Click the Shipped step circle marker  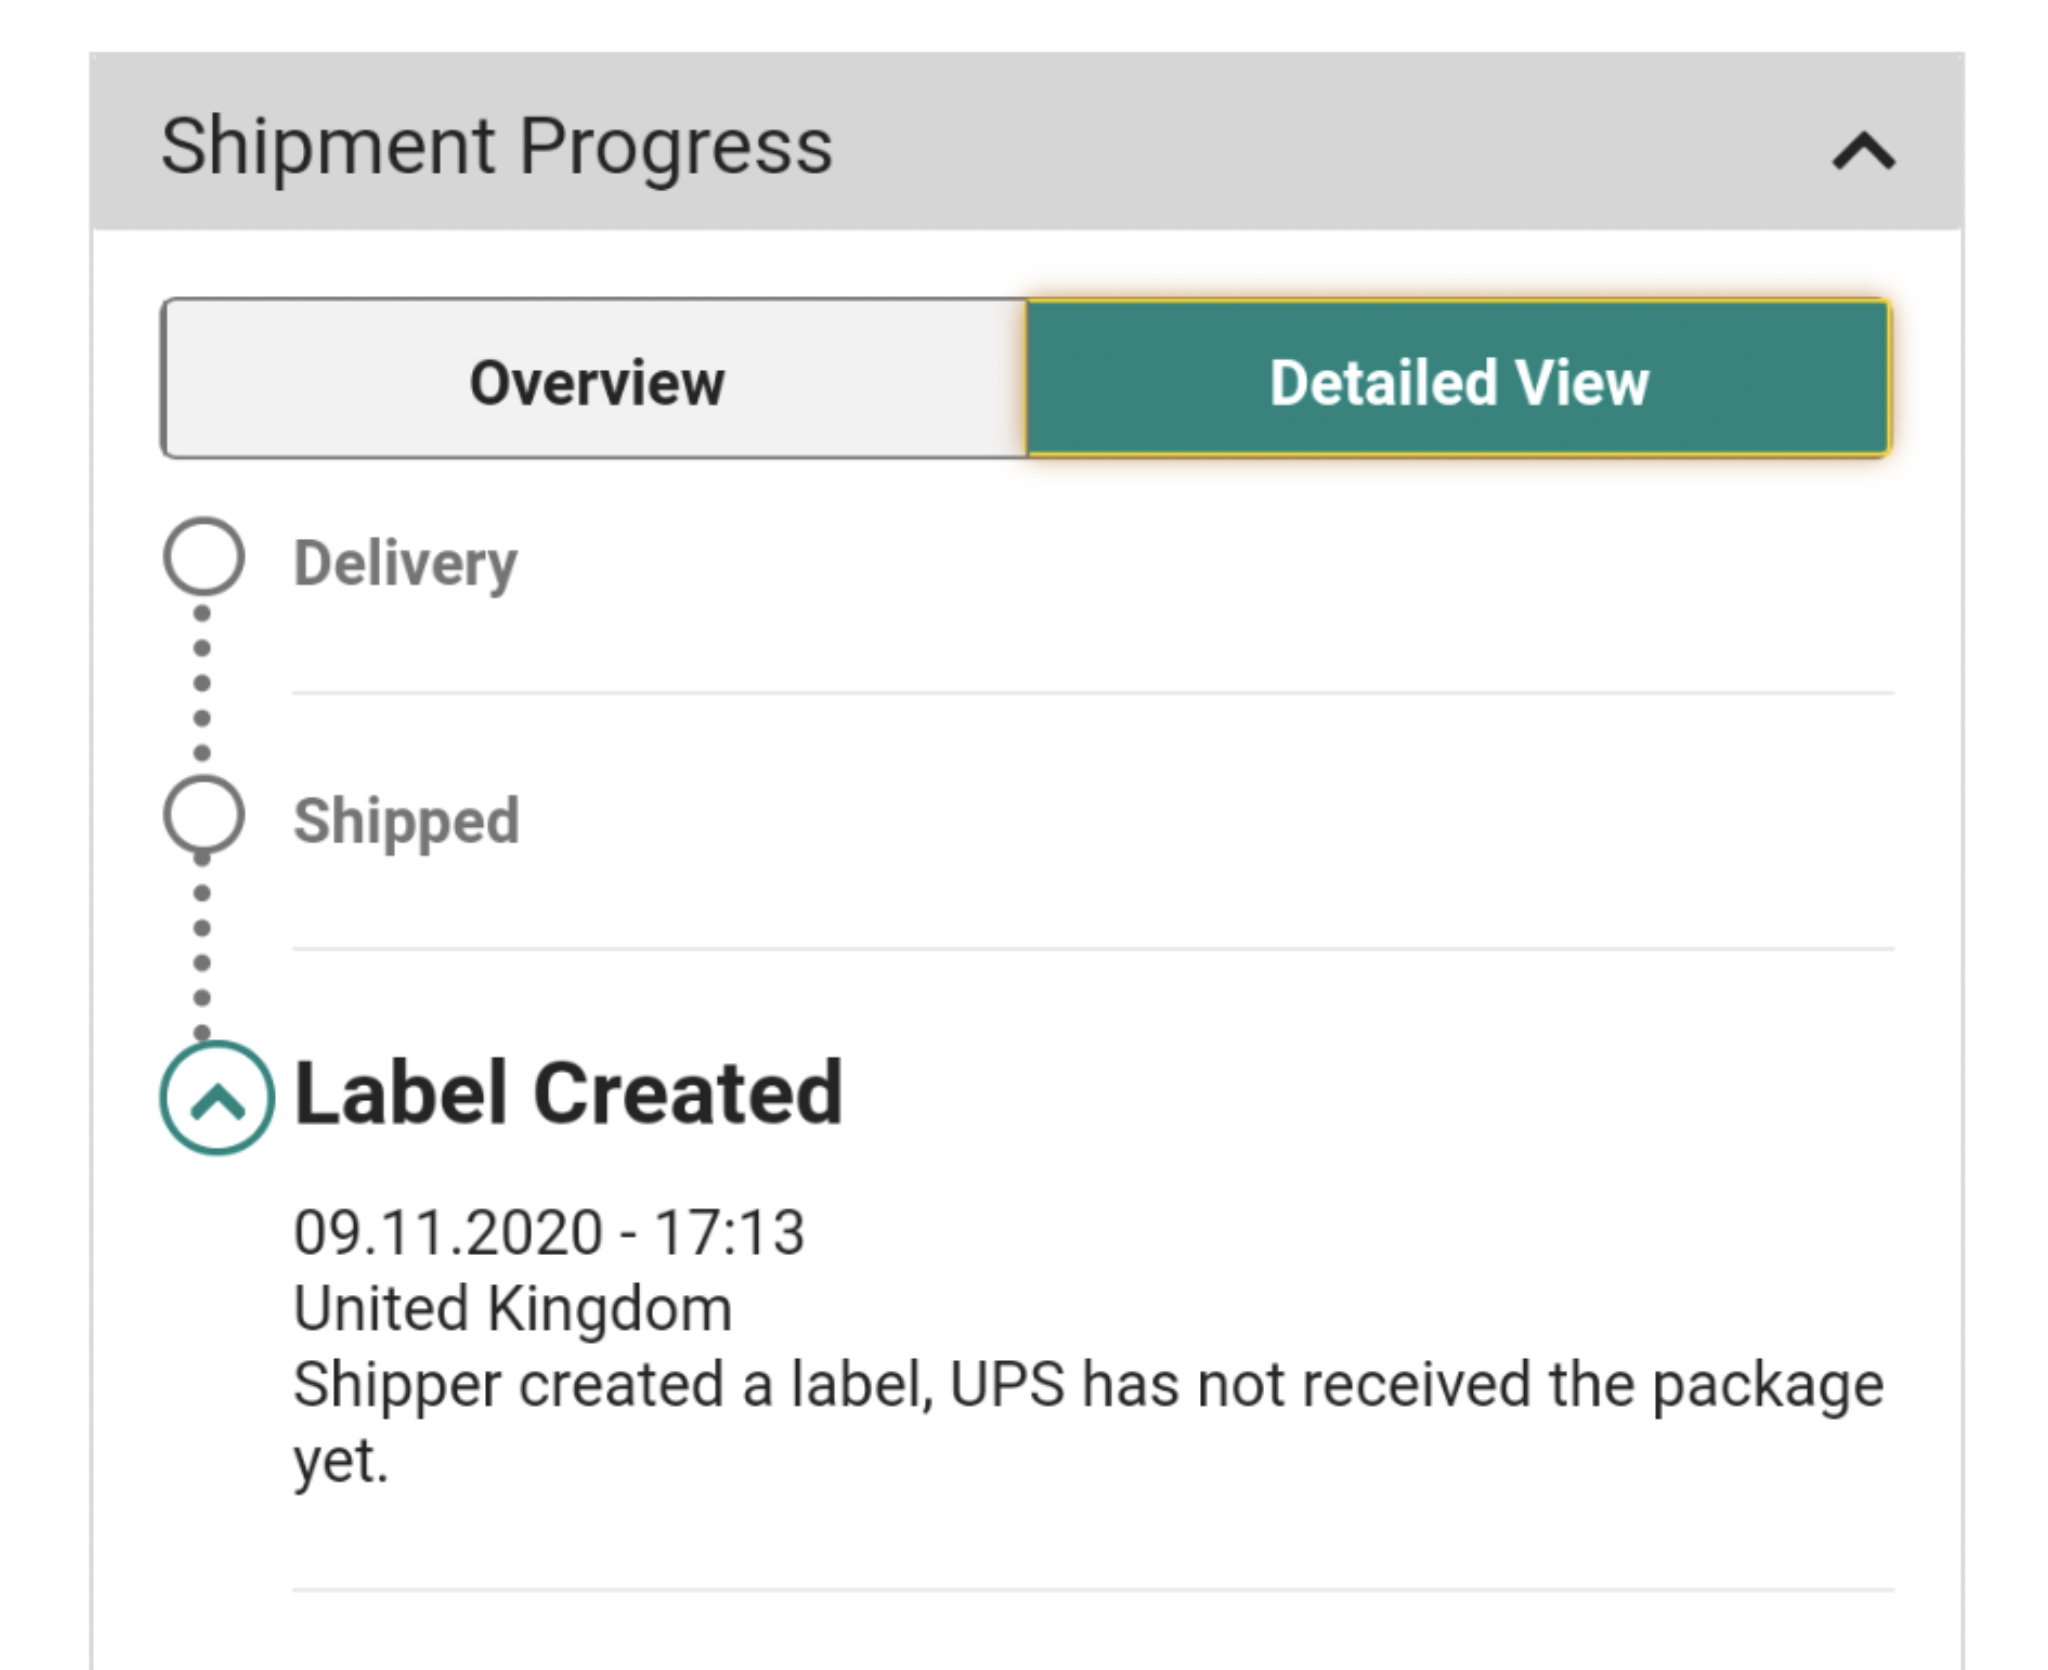tap(203, 814)
